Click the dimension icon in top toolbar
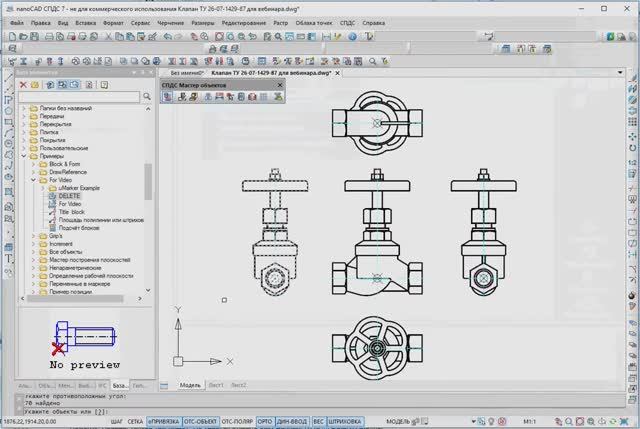The image size is (640, 429). coord(326,37)
